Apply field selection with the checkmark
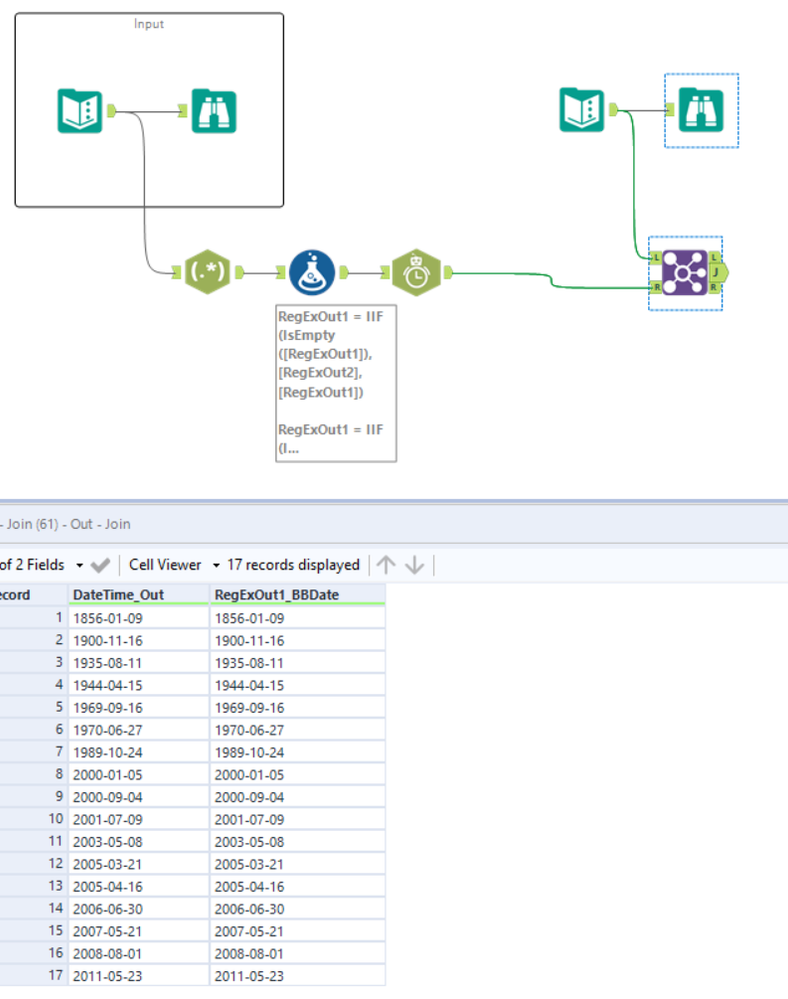 coord(101,565)
